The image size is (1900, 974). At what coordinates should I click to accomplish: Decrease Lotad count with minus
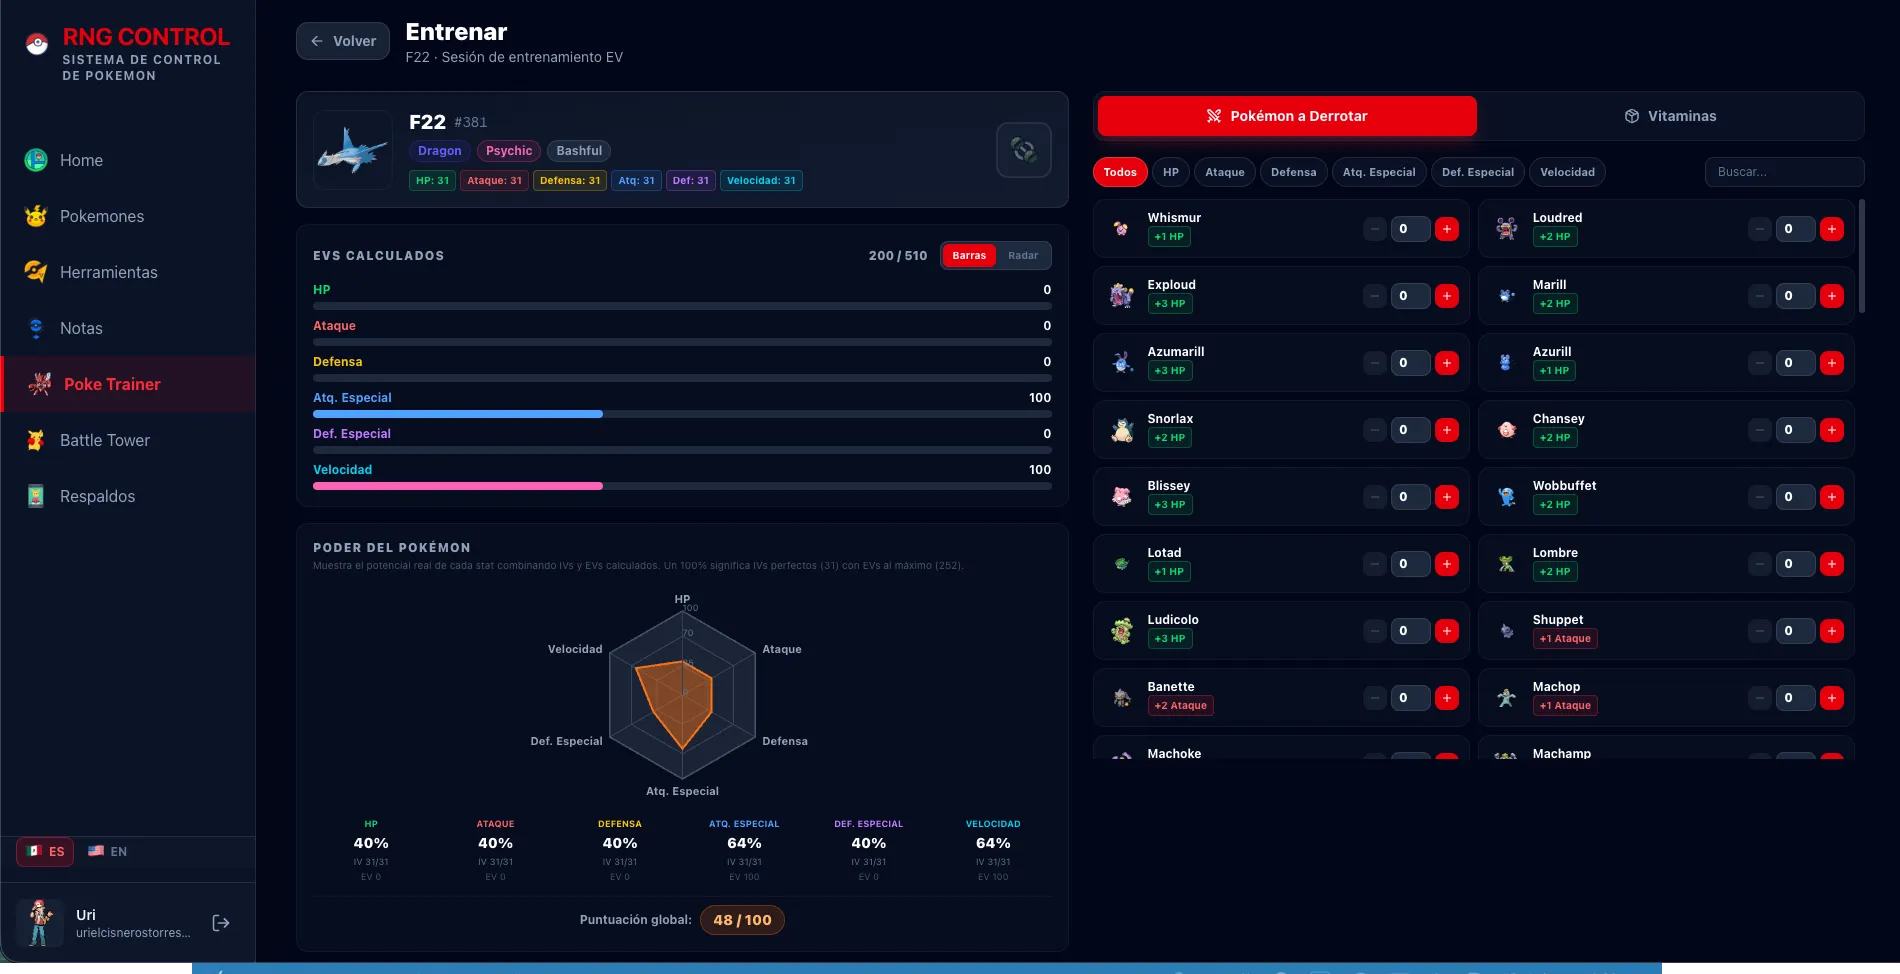(1375, 564)
